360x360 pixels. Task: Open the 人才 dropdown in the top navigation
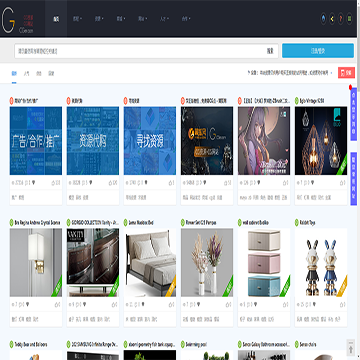pos(164,19)
